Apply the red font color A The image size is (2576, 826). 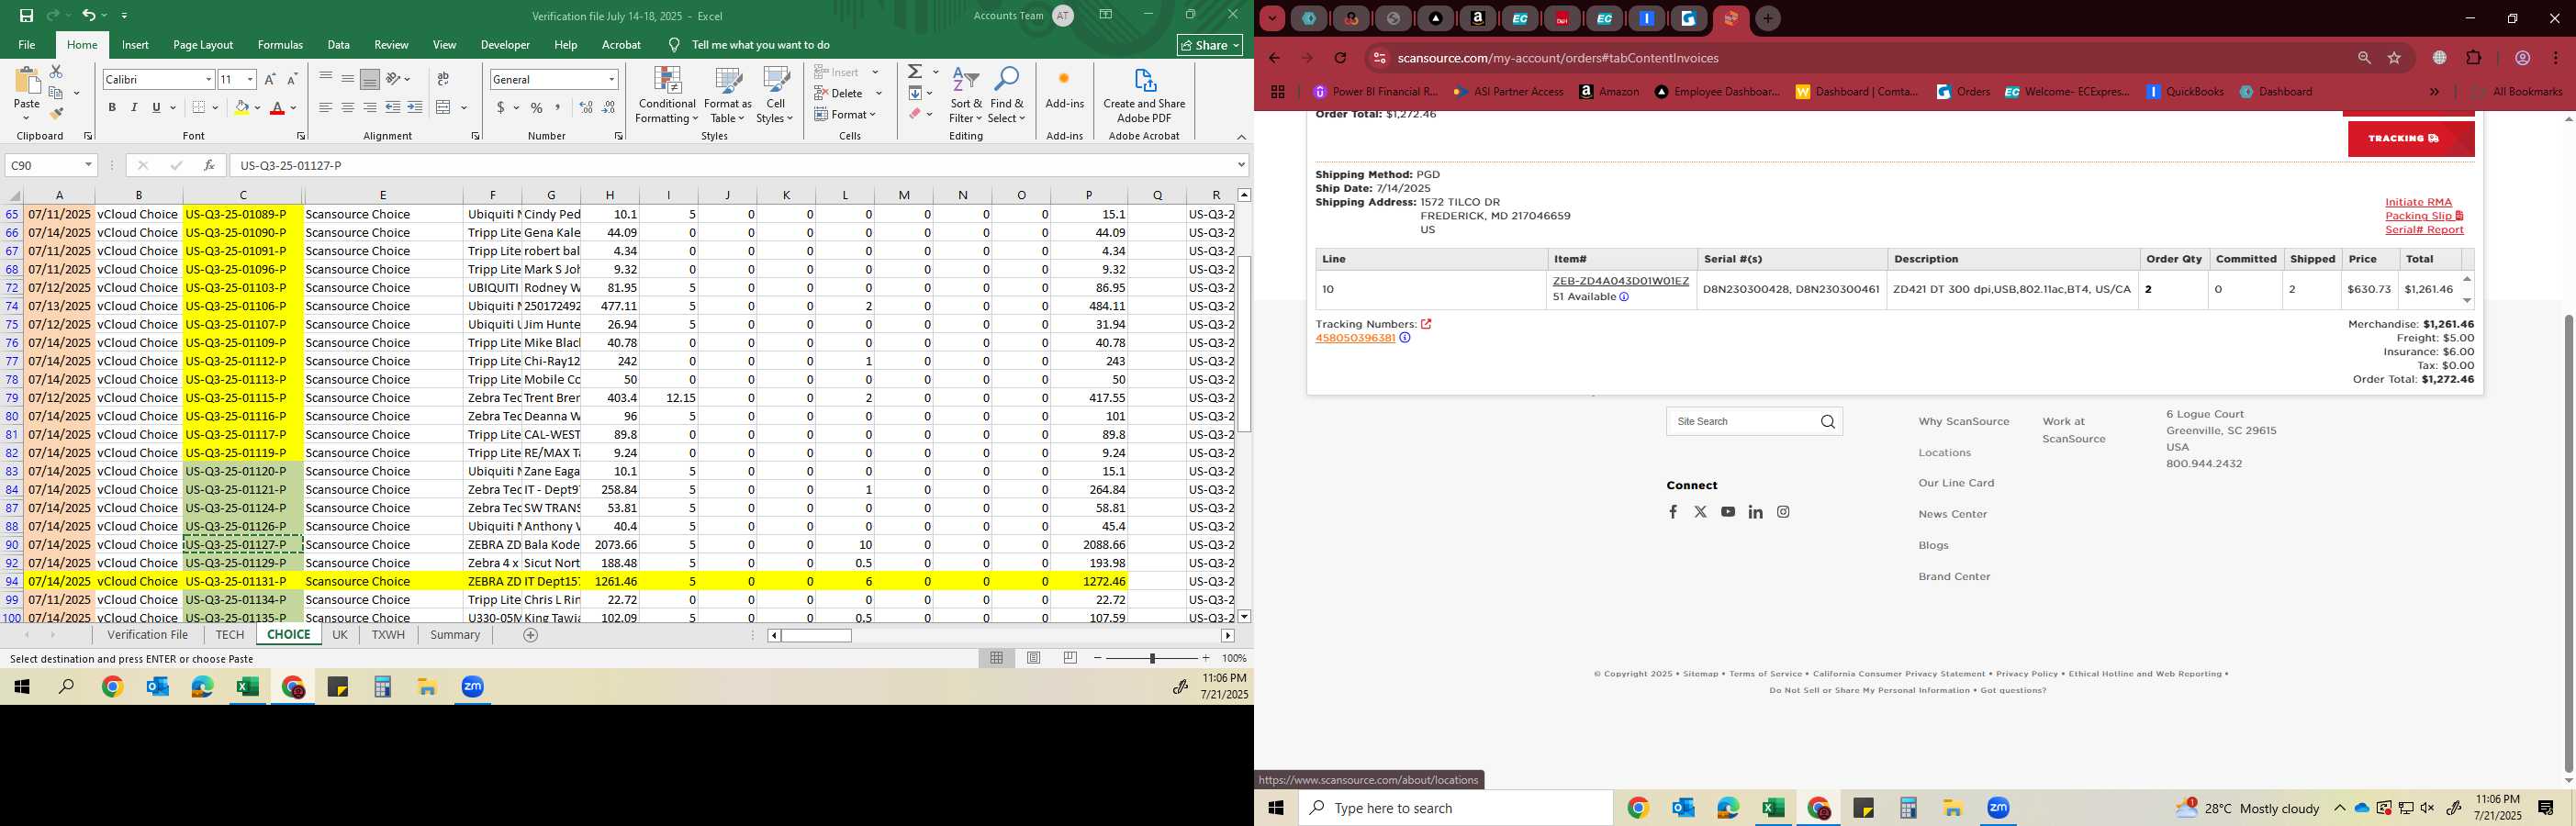(x=277, y=108)
